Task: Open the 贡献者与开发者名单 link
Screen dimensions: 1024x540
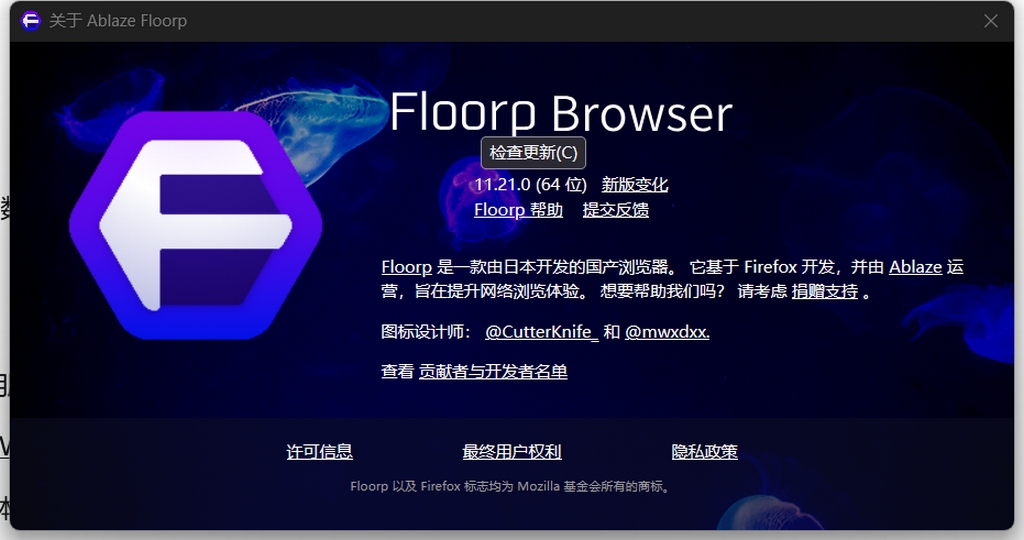Action: click(493, 372)
